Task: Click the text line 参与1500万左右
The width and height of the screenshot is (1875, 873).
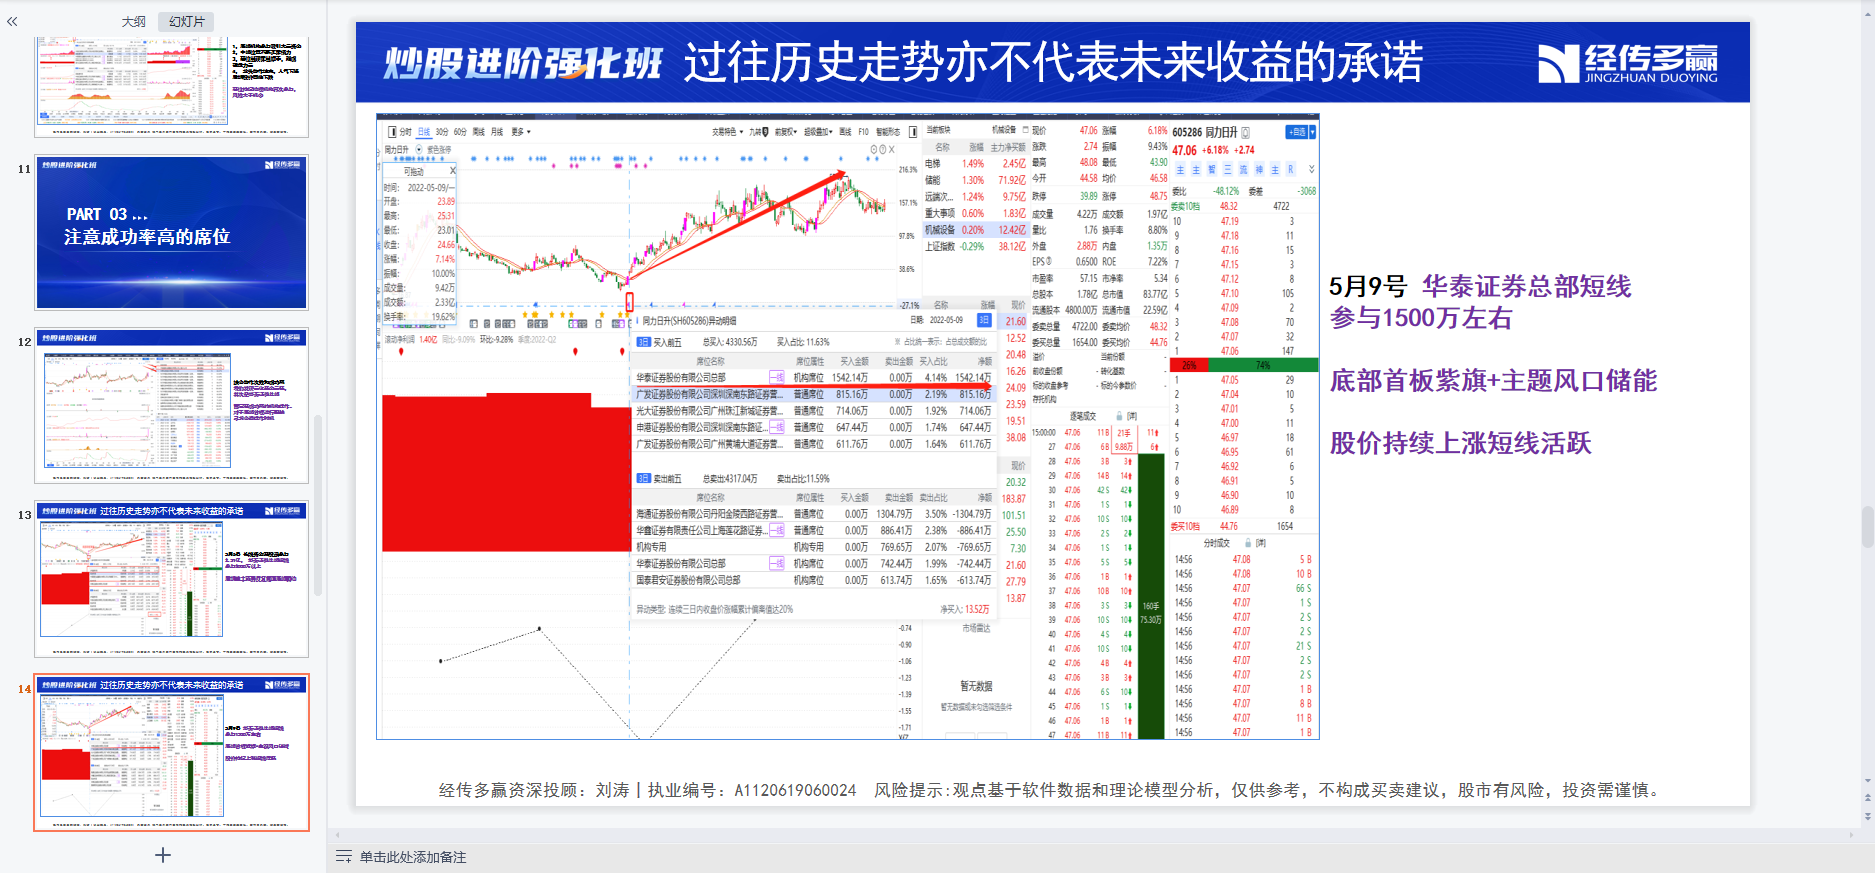Action: [x=1420, y=319]
